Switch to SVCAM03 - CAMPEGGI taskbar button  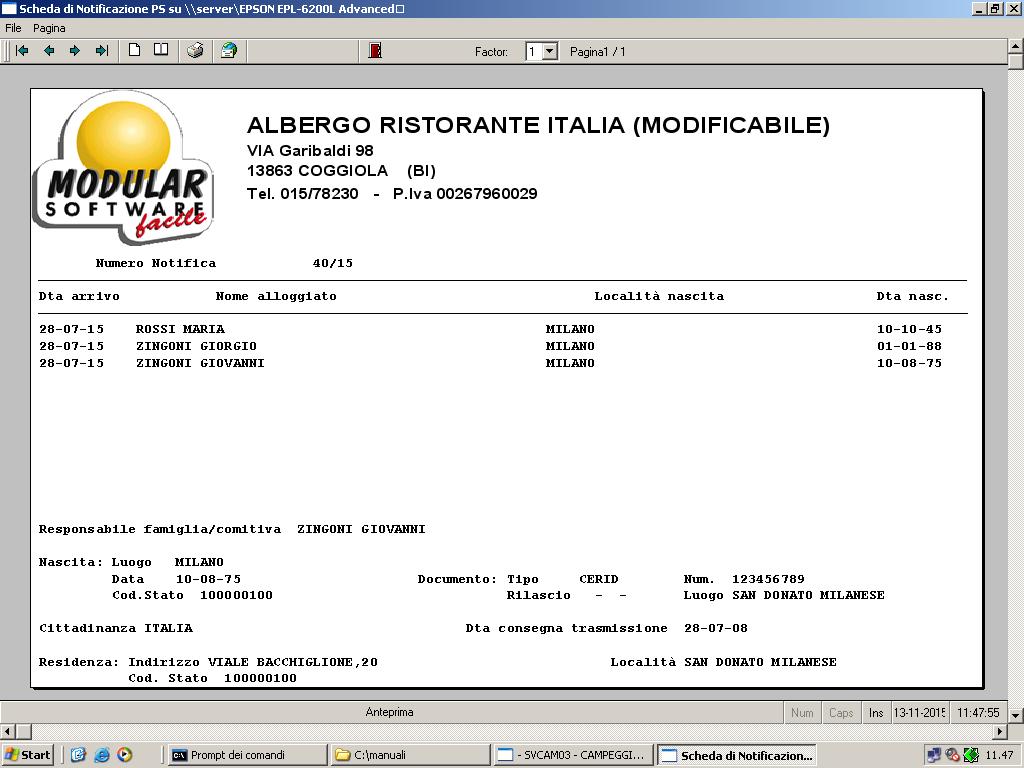573,755
